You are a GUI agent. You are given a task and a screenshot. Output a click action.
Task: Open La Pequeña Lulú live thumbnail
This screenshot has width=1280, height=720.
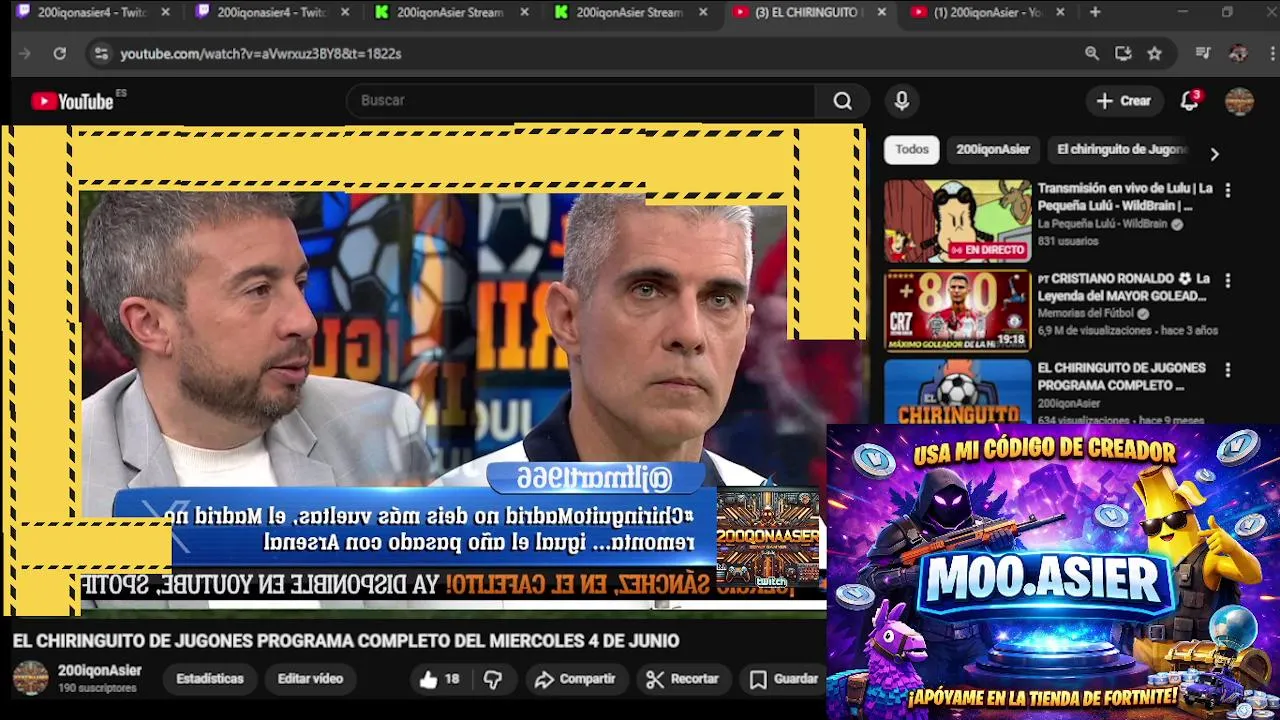(957, 221)
